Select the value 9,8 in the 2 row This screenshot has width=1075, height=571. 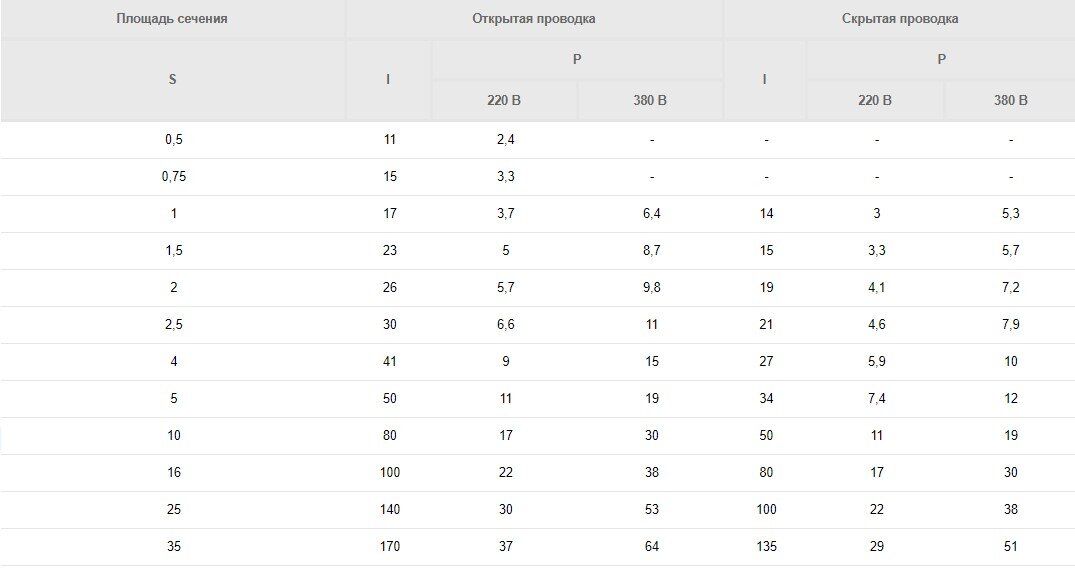click(x=651, y=288)
